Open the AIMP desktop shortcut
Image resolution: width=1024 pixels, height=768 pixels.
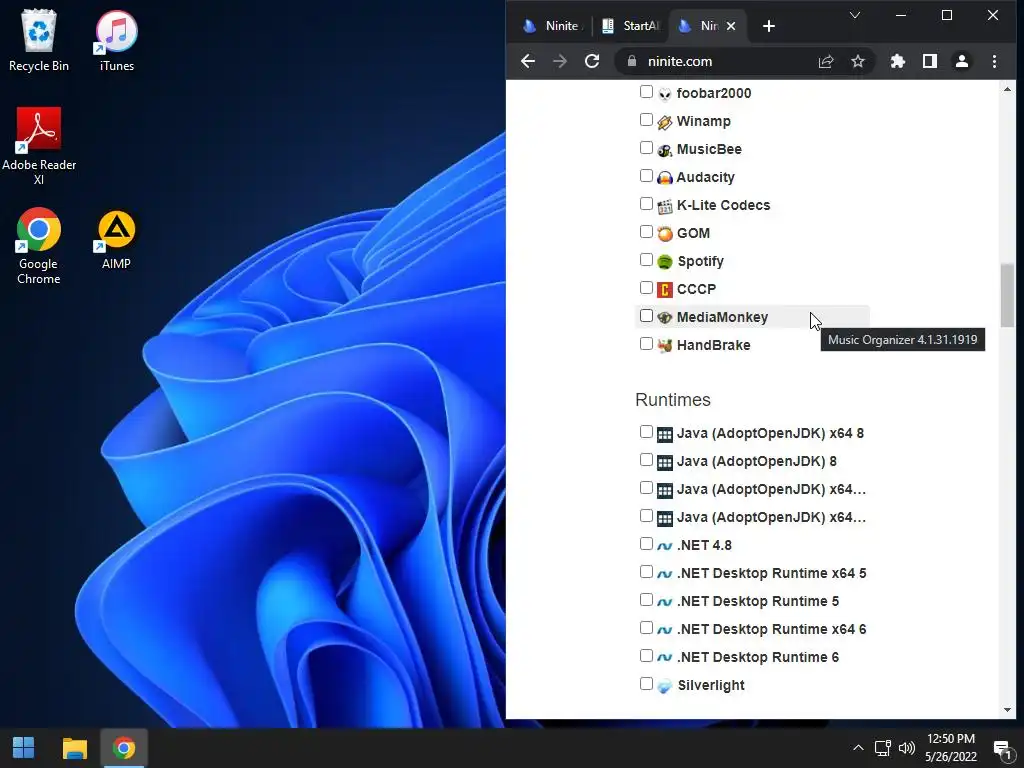pyautogui.click(x=116, y=240)
